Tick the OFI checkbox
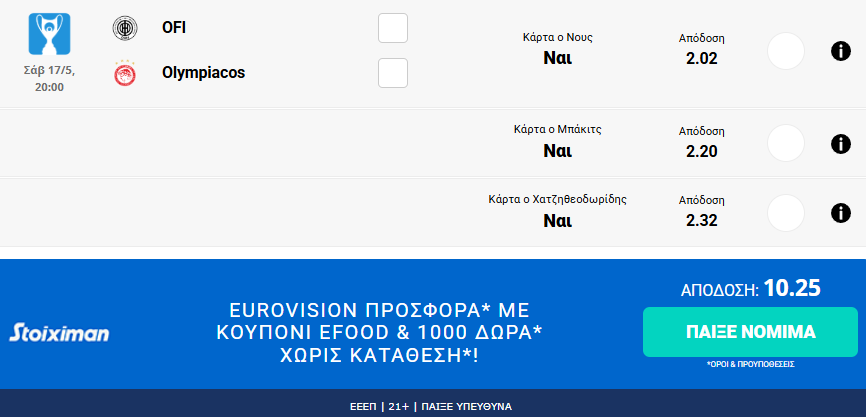The height and width of the screenshot is (417, 866). pyautogui.click(x=393, y=28)
